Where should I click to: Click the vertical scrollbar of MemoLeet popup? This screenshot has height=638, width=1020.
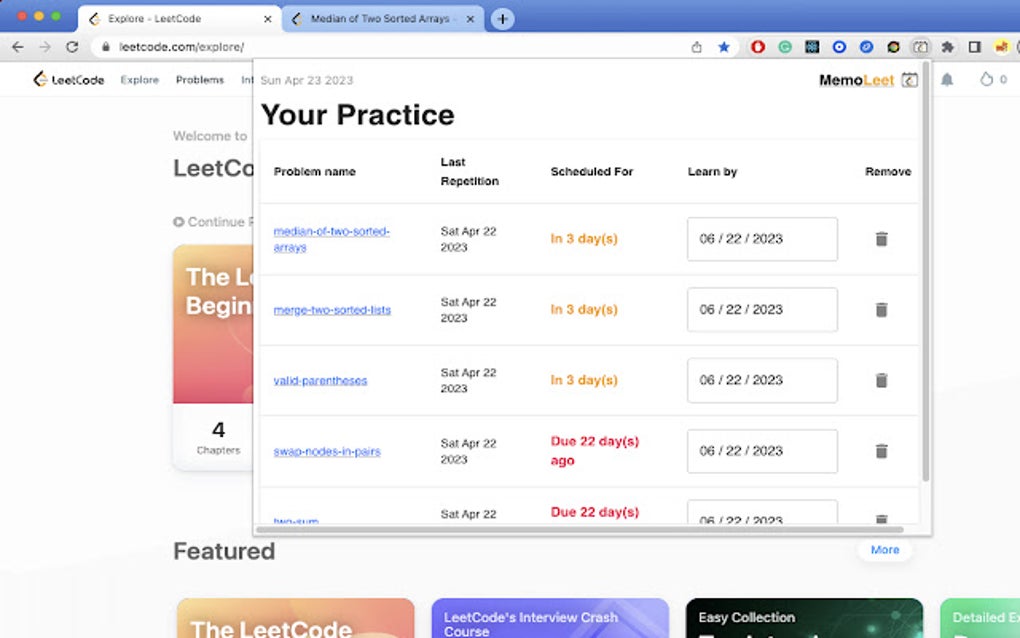(925, 272)
